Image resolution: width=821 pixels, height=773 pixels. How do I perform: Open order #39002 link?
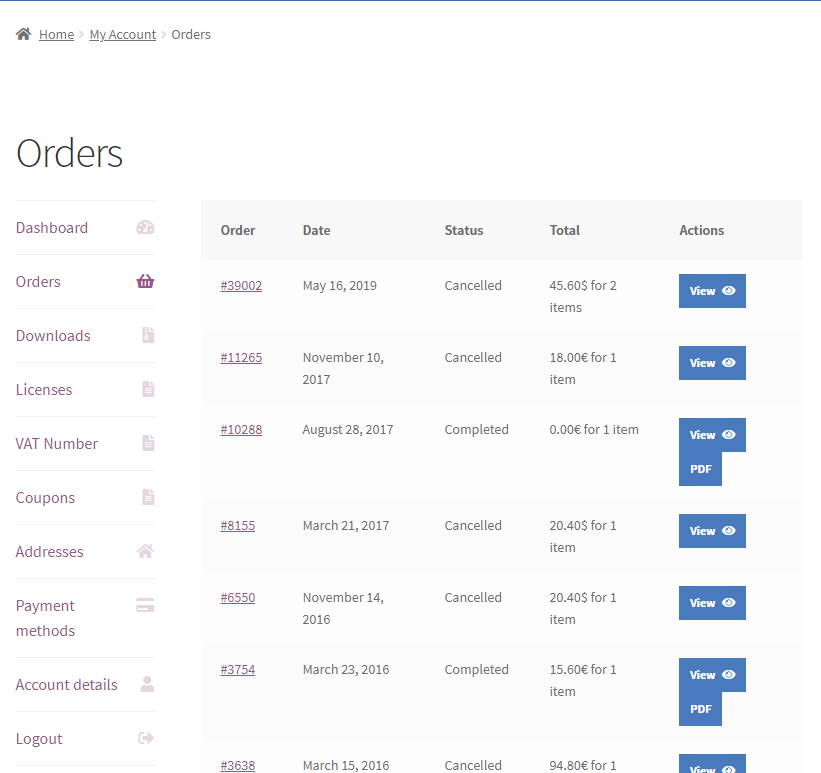[x=241, y=286]
